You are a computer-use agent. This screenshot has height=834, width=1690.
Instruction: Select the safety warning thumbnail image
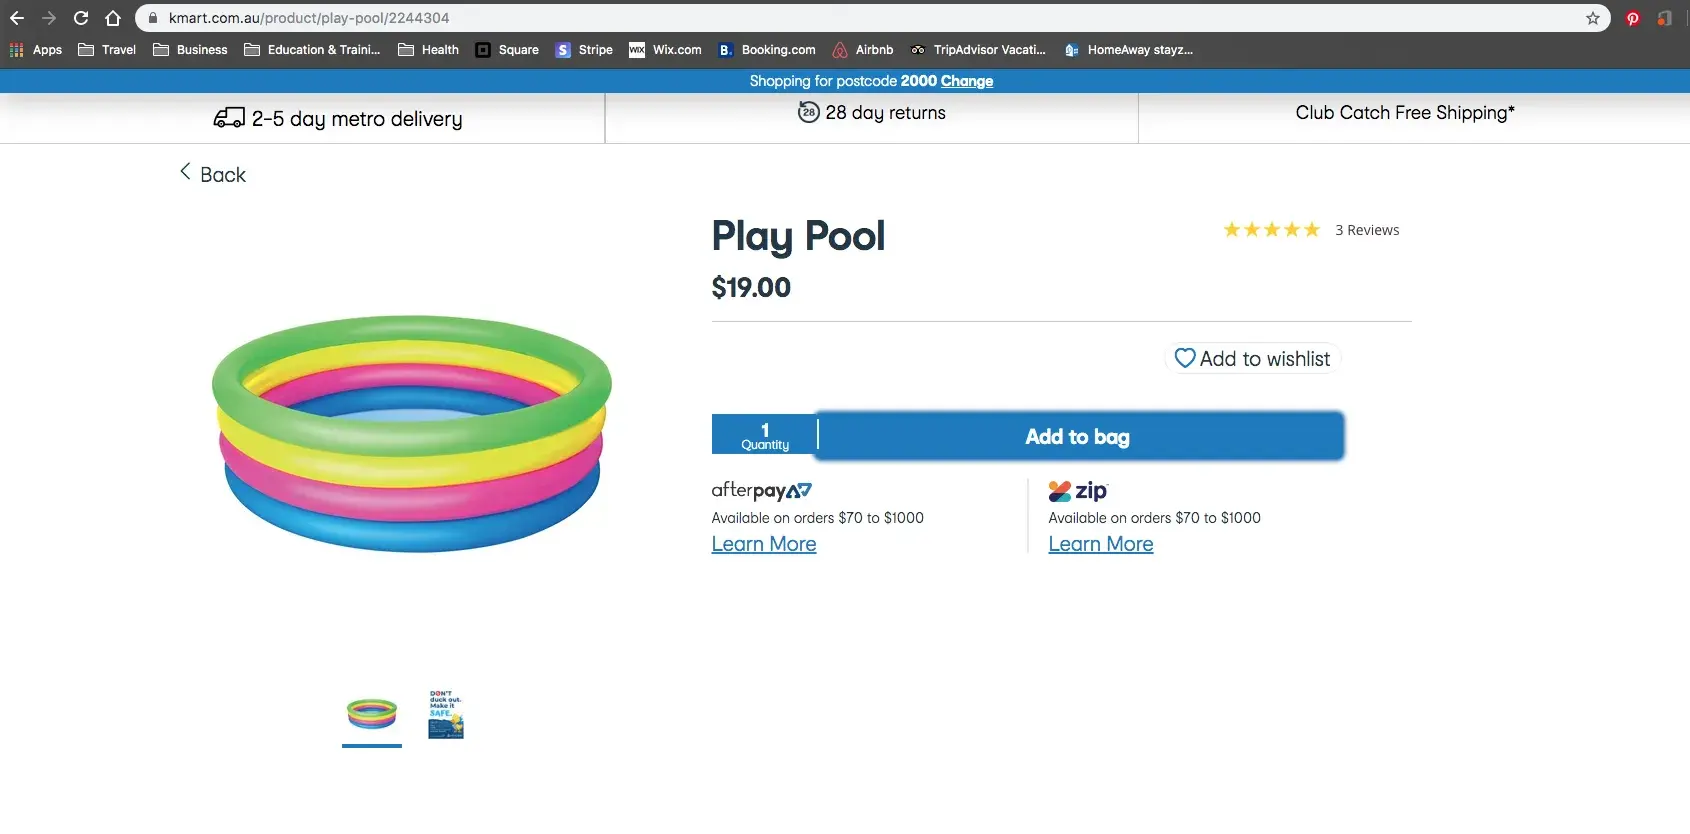(446, 714)
